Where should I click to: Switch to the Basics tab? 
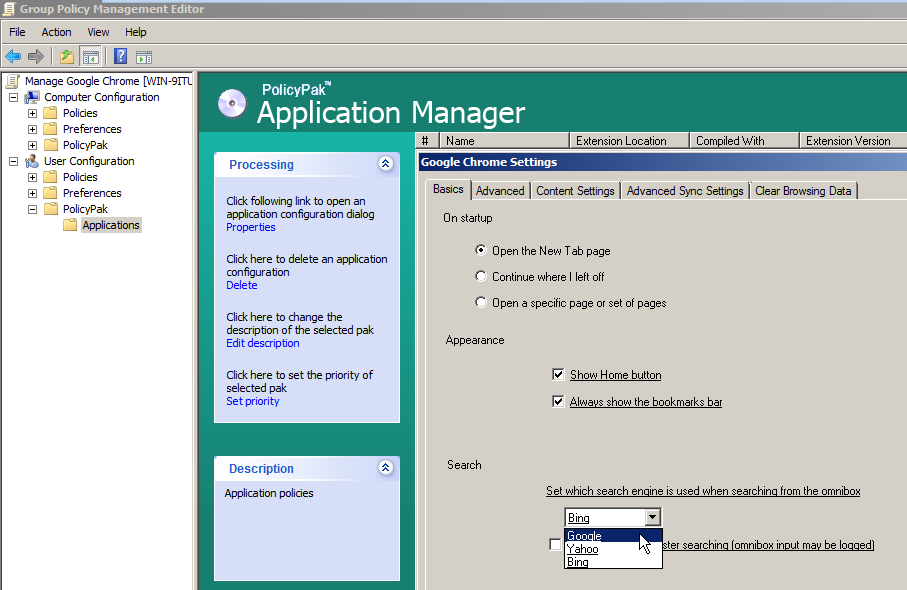point(448,189)
